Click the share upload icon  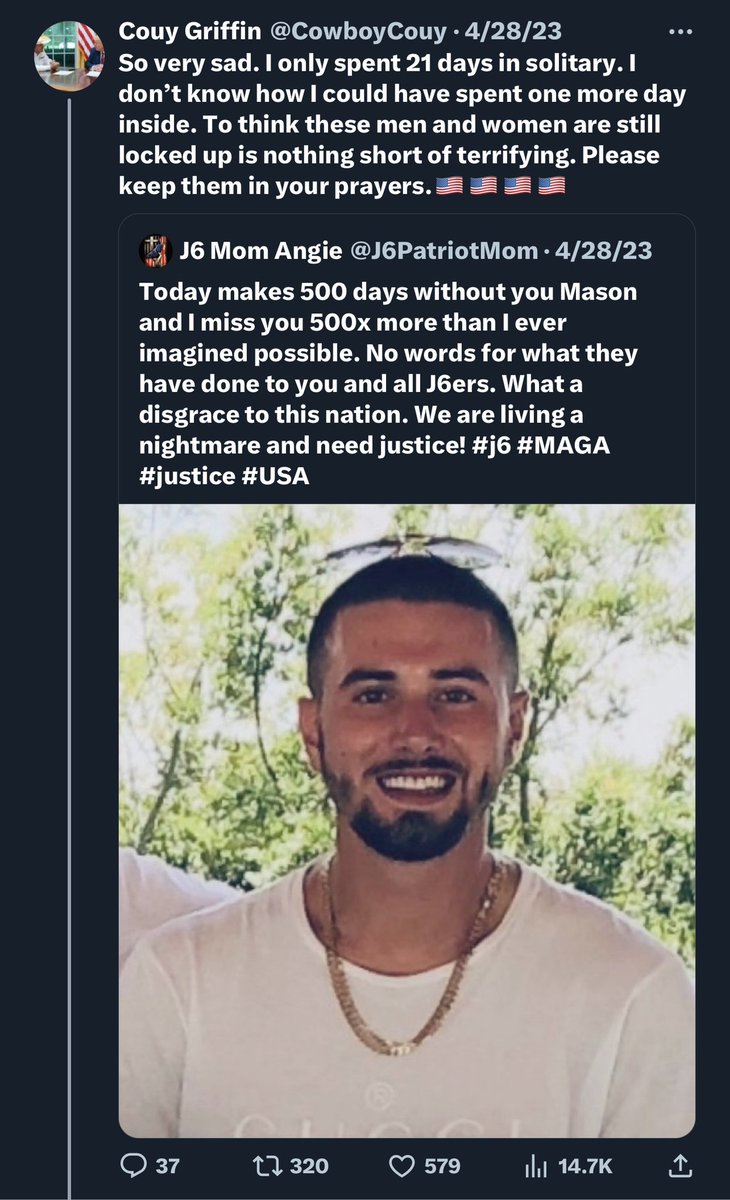[680, 1165]
